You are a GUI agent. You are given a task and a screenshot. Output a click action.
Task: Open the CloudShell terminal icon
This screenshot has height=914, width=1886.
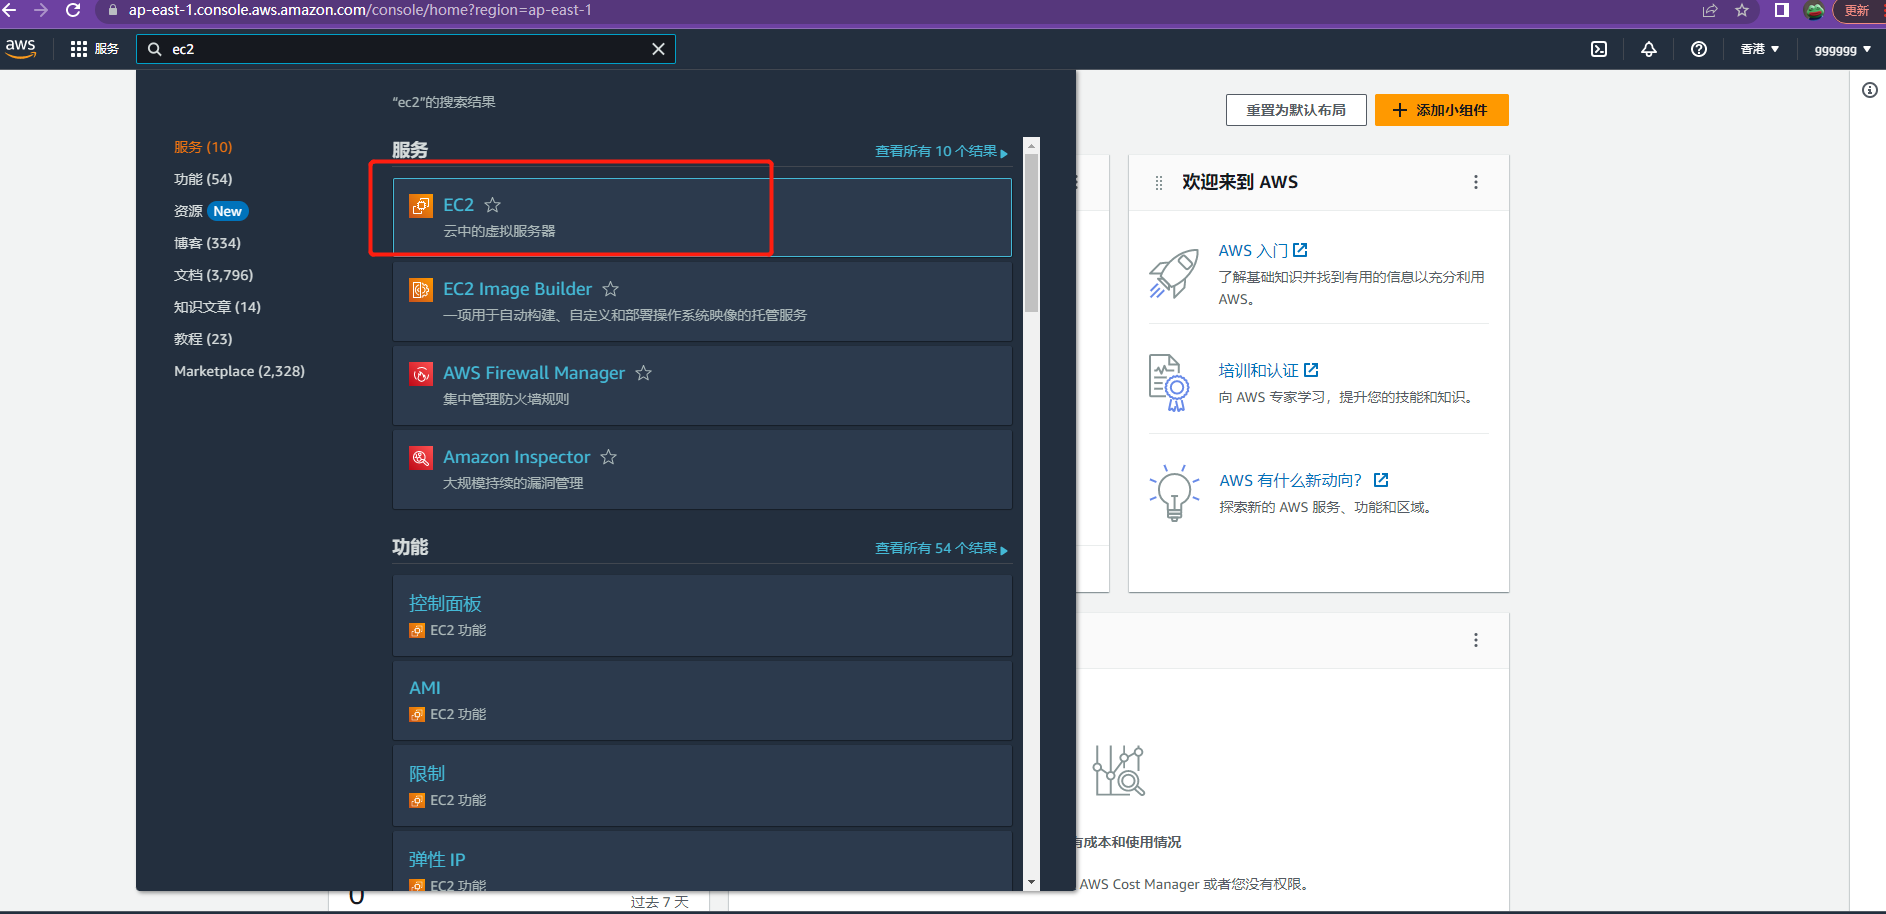[x=1599, y=49]
